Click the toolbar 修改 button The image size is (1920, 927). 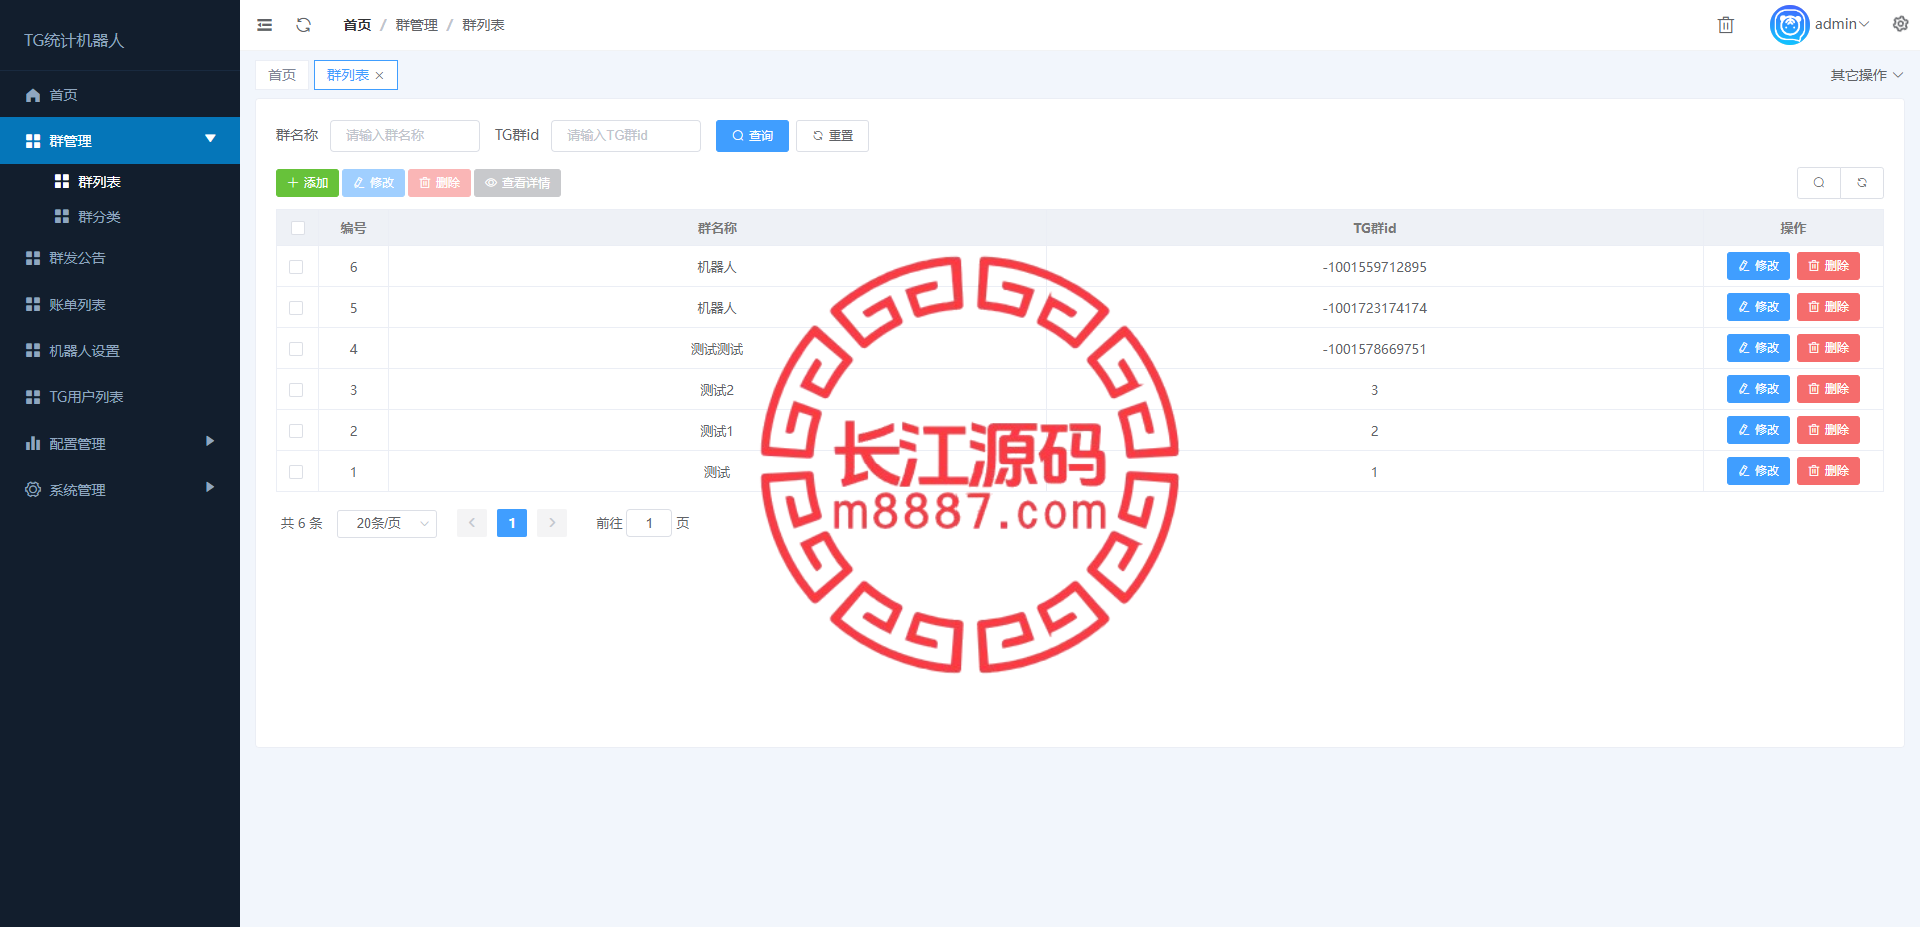[x=373, y=183]
